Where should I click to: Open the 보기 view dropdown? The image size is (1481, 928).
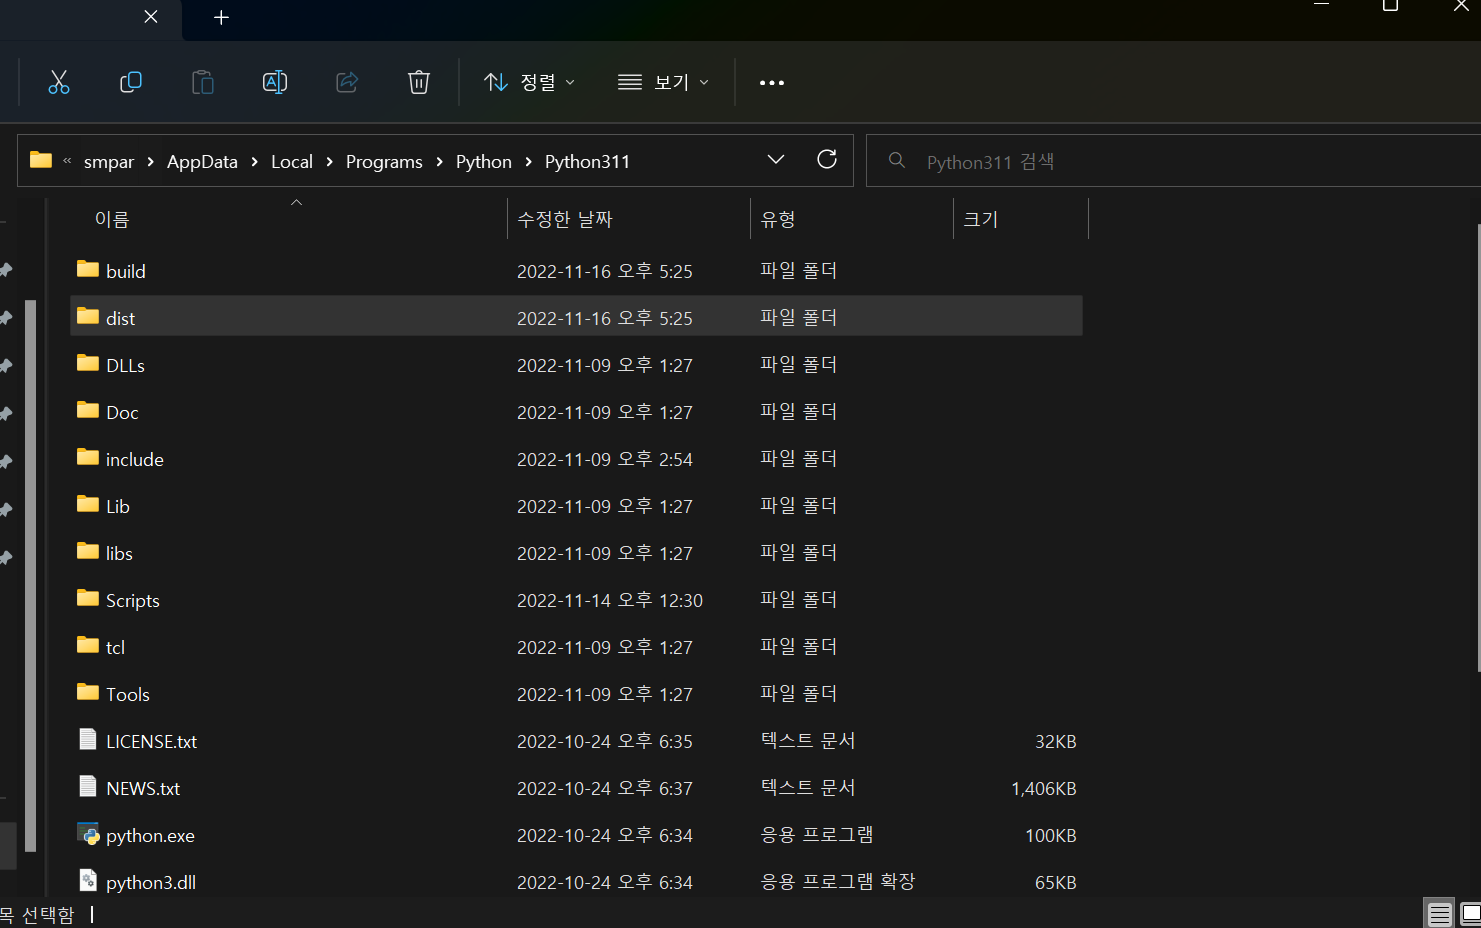tap(664, 82)
